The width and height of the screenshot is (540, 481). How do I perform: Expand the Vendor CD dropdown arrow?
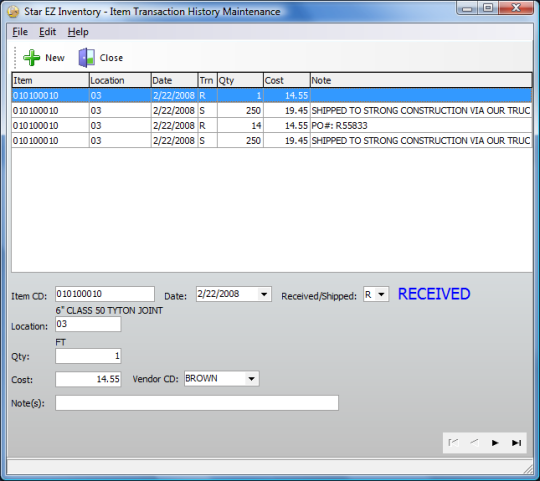pos(252,379)
